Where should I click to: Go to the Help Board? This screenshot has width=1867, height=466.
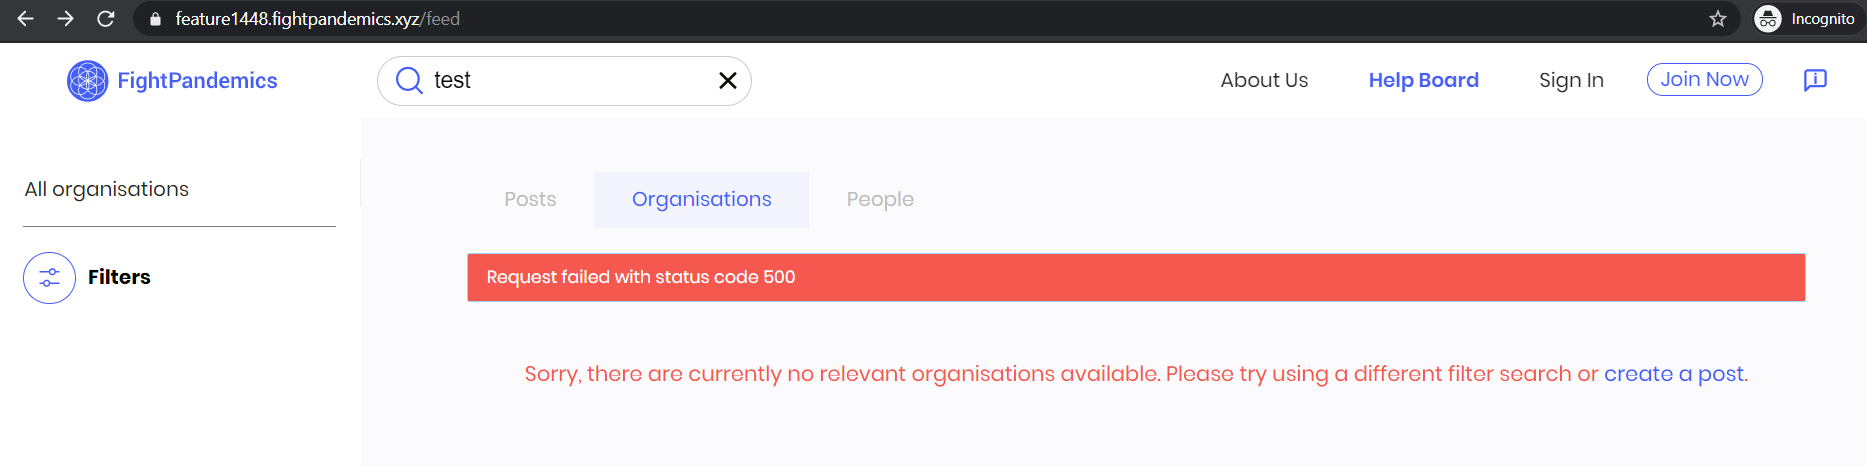tap(1423, 80)
